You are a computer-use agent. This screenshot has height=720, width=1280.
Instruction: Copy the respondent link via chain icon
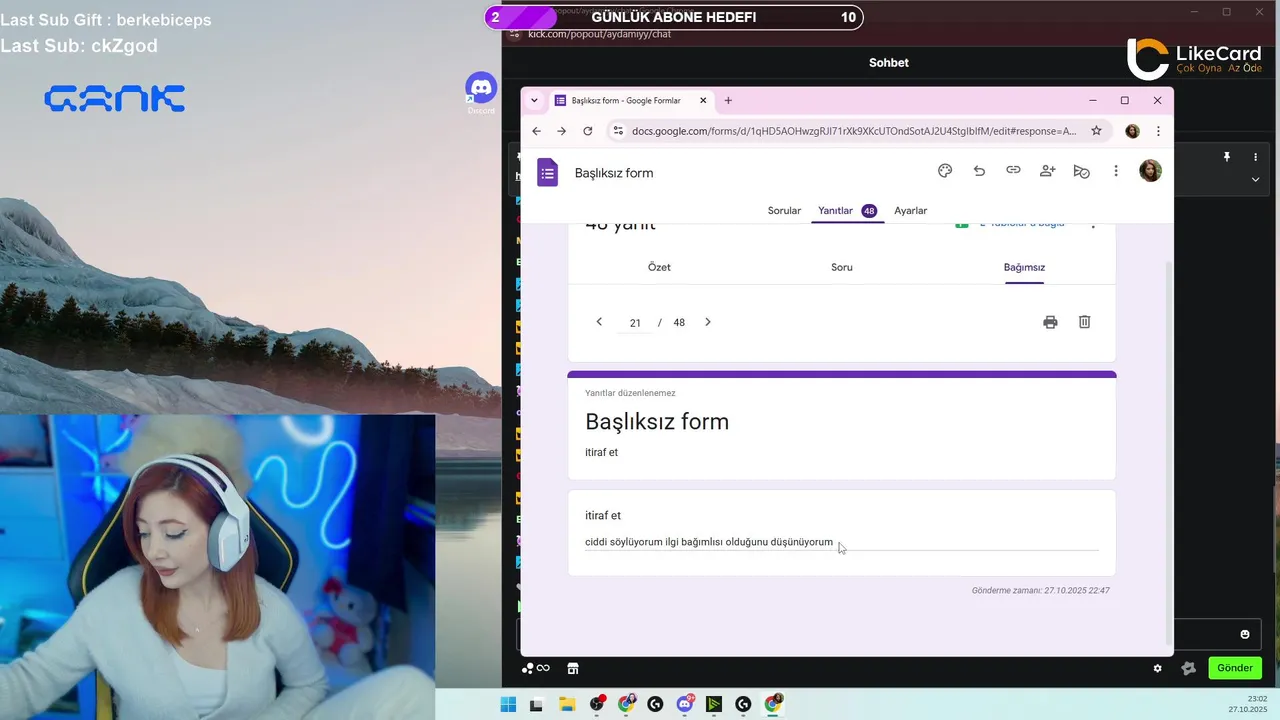[x=1013, y=171]
